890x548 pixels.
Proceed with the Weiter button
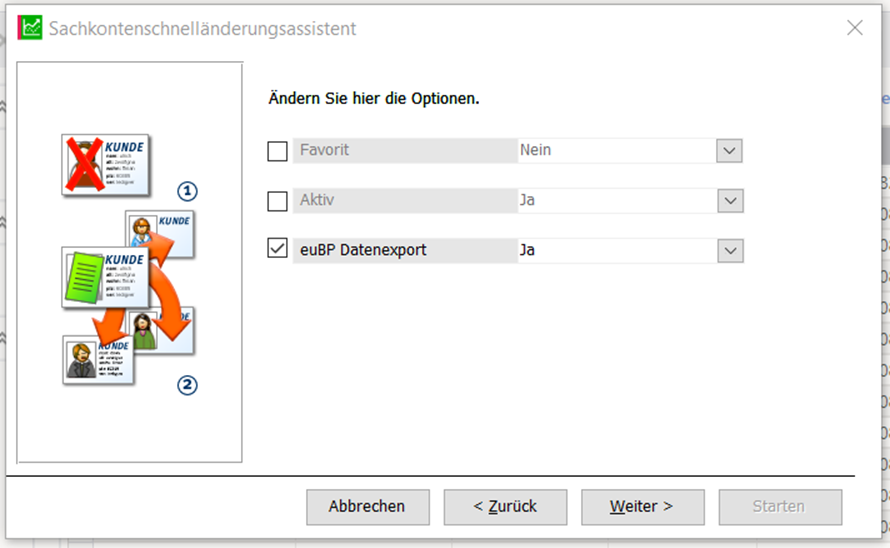[x=642, y=507]
